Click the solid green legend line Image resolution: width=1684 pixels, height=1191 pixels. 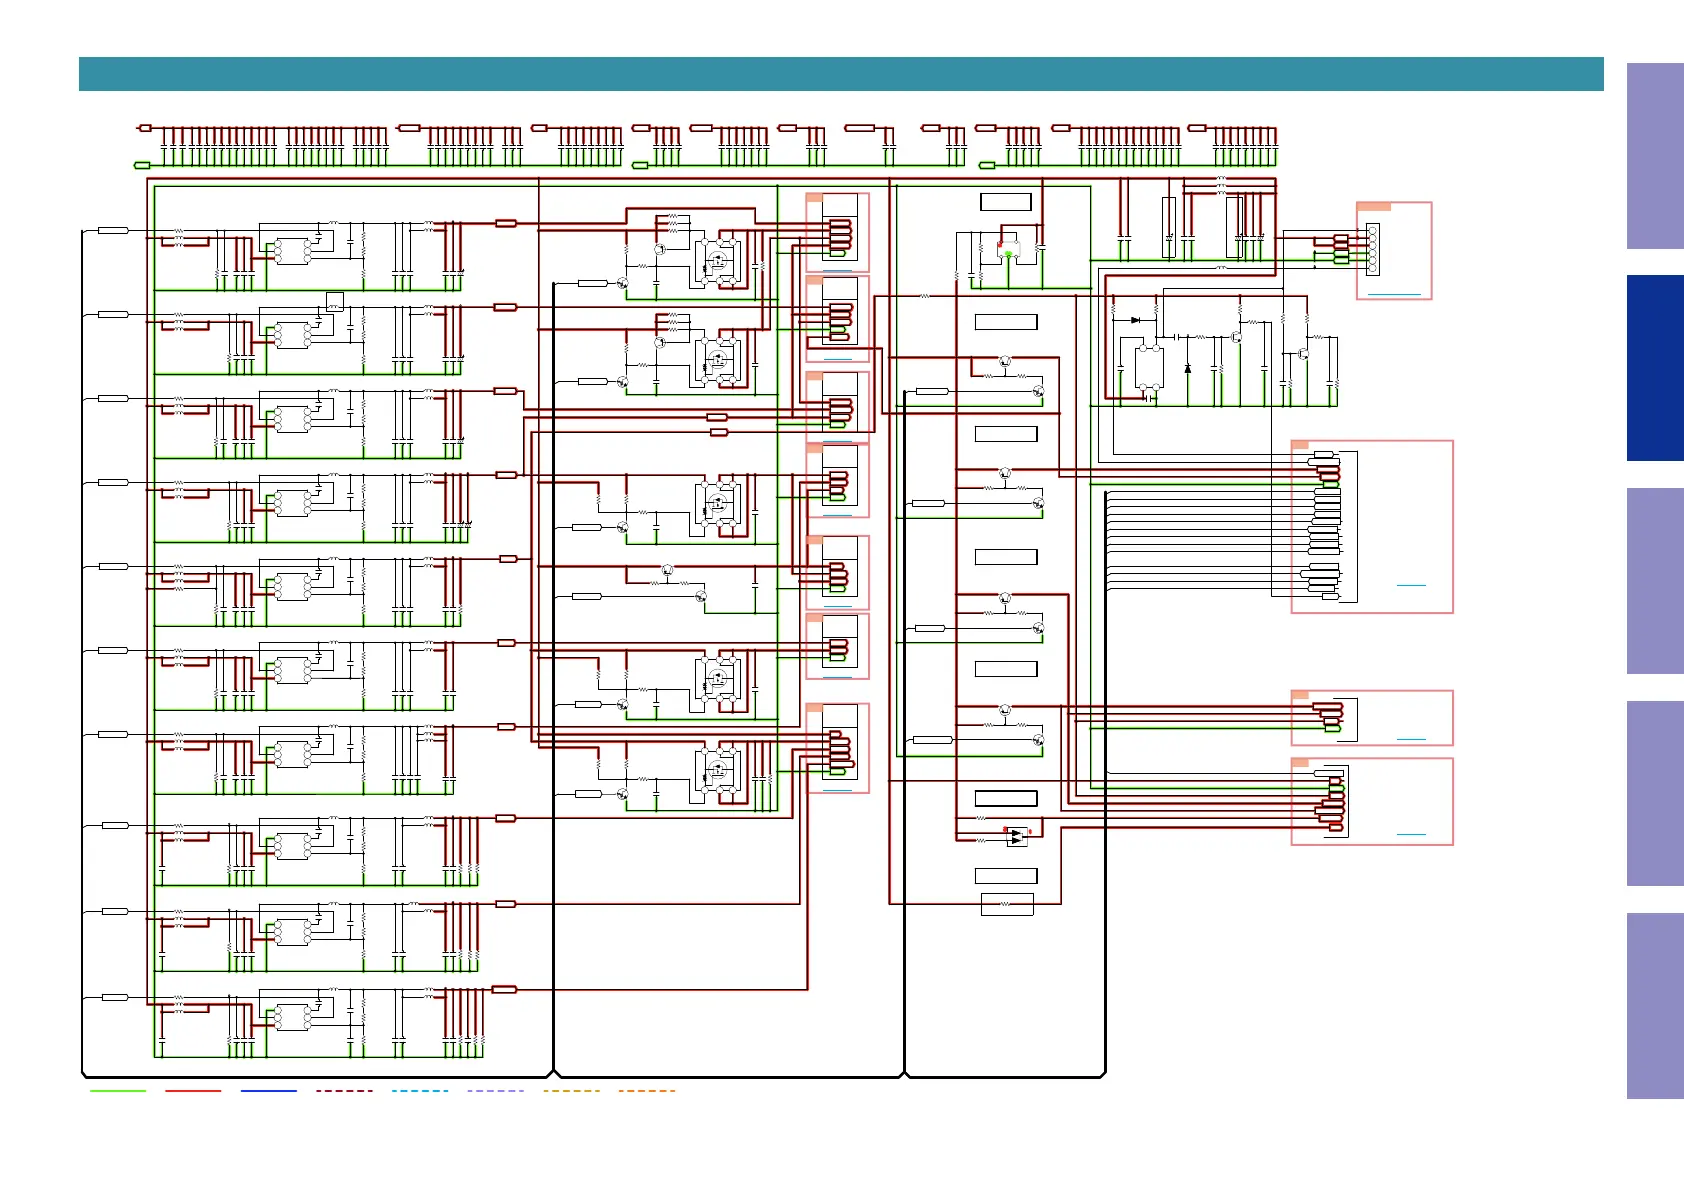(118, 1091)
